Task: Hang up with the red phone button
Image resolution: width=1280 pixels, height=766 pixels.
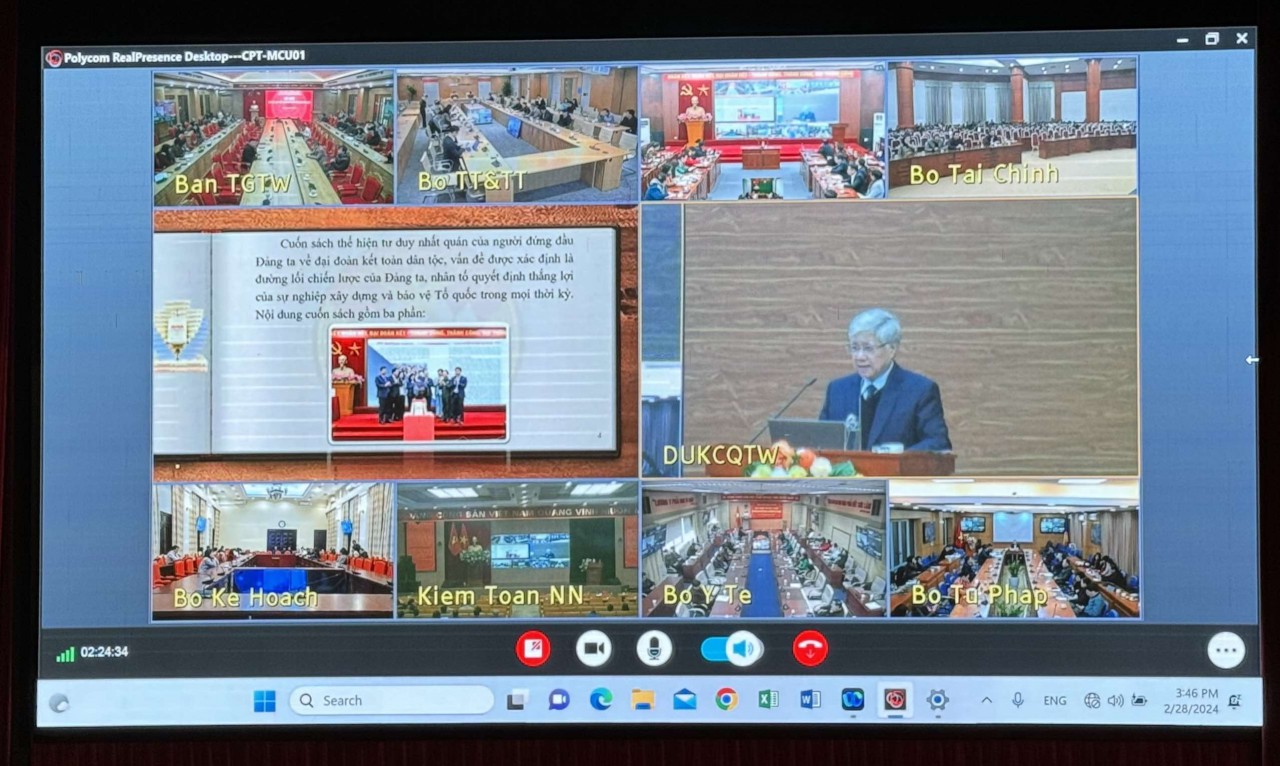Action: [810, 649]
